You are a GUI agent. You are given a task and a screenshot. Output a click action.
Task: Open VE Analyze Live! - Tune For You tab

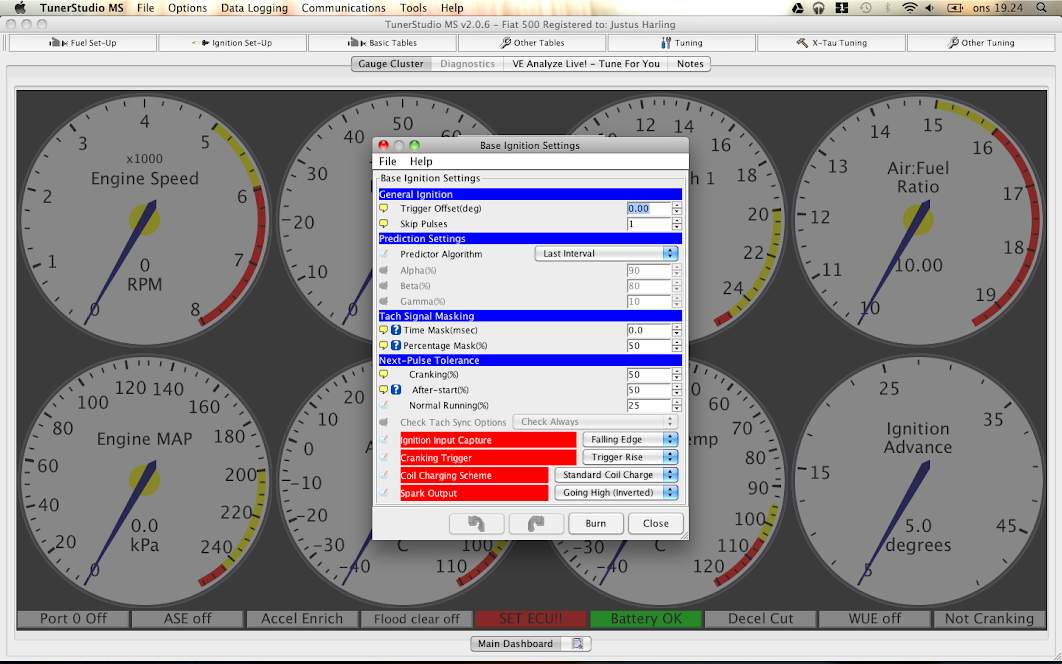click(x=586, y=64)
